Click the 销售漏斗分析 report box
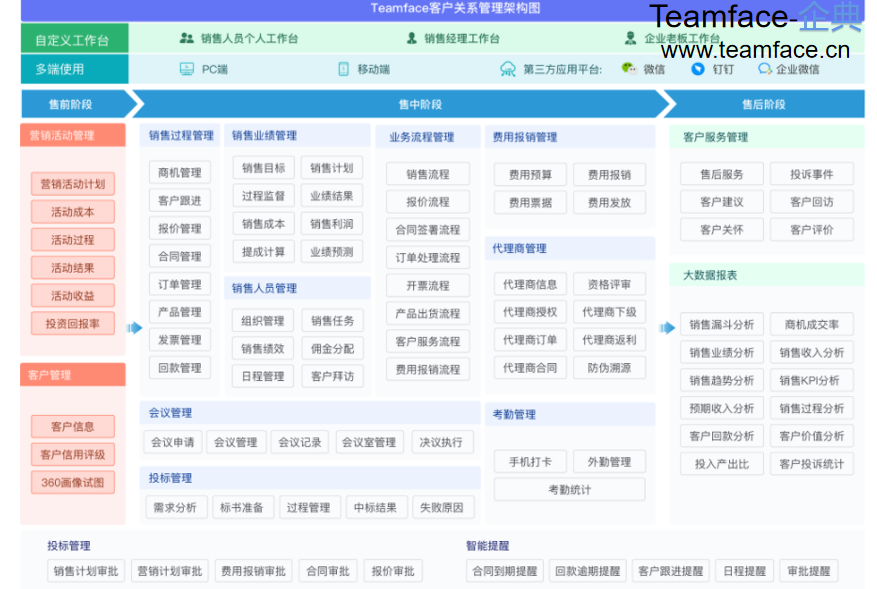Image resolution: width=877 pixels, height=589 pixels. (721, 324)
